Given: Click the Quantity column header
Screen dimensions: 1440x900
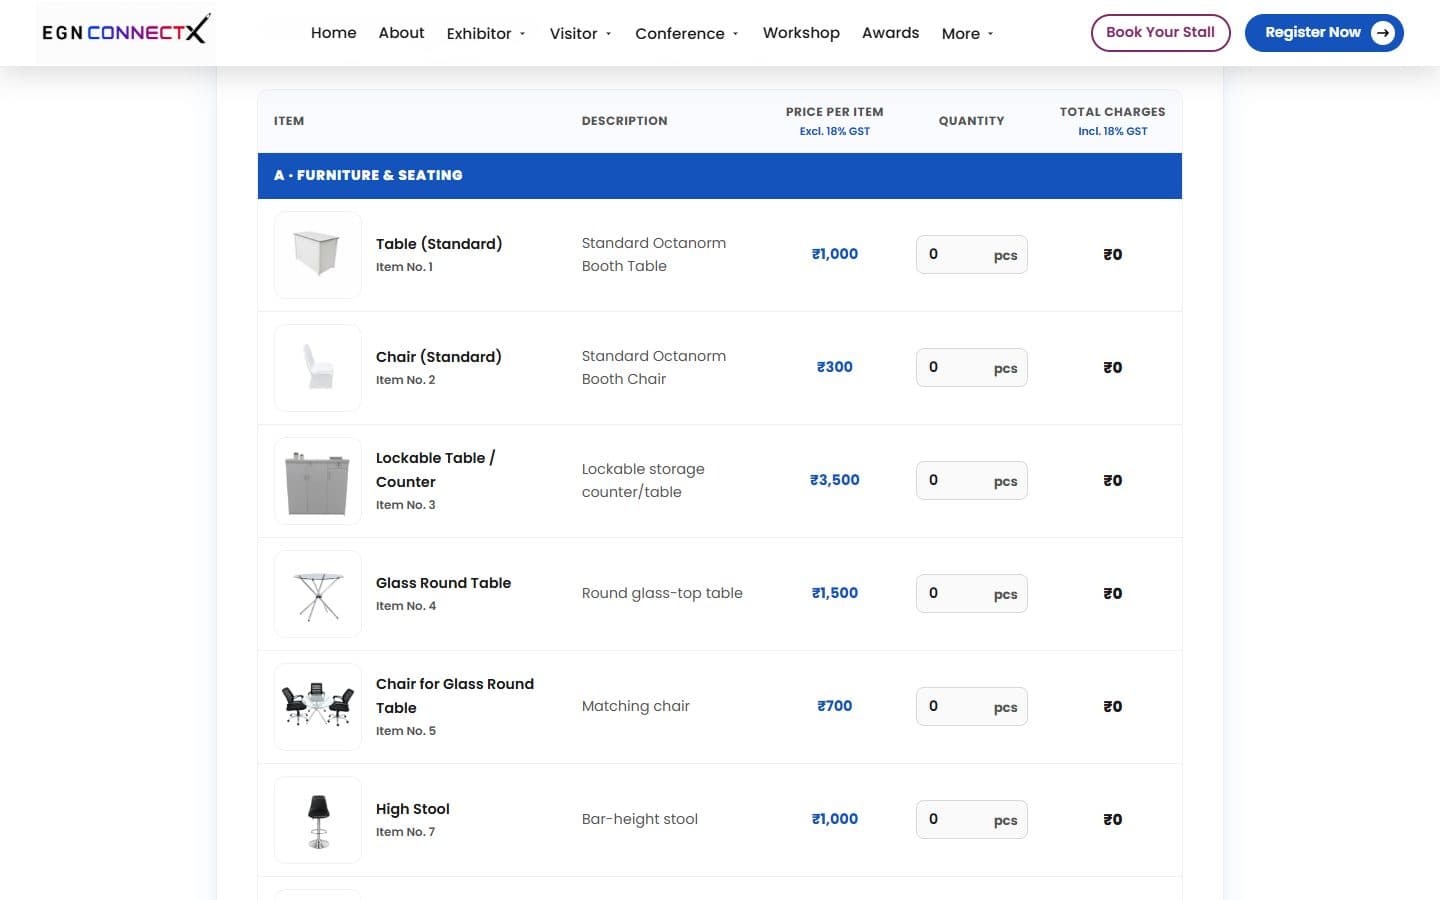Looking at the screenshot, I should click(x=971, y=121).
